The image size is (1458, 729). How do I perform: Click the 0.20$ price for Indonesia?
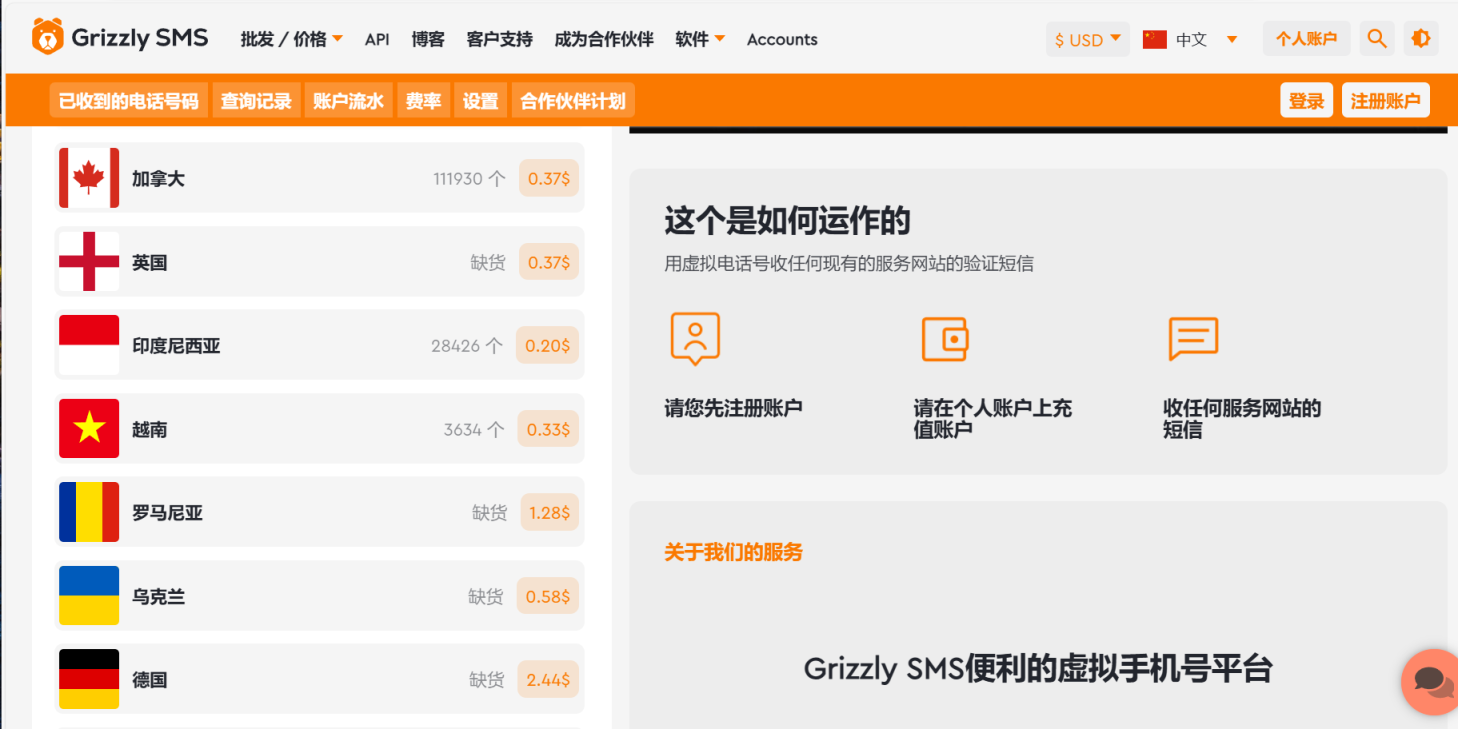pyautogui.click(x=548, y=346)
